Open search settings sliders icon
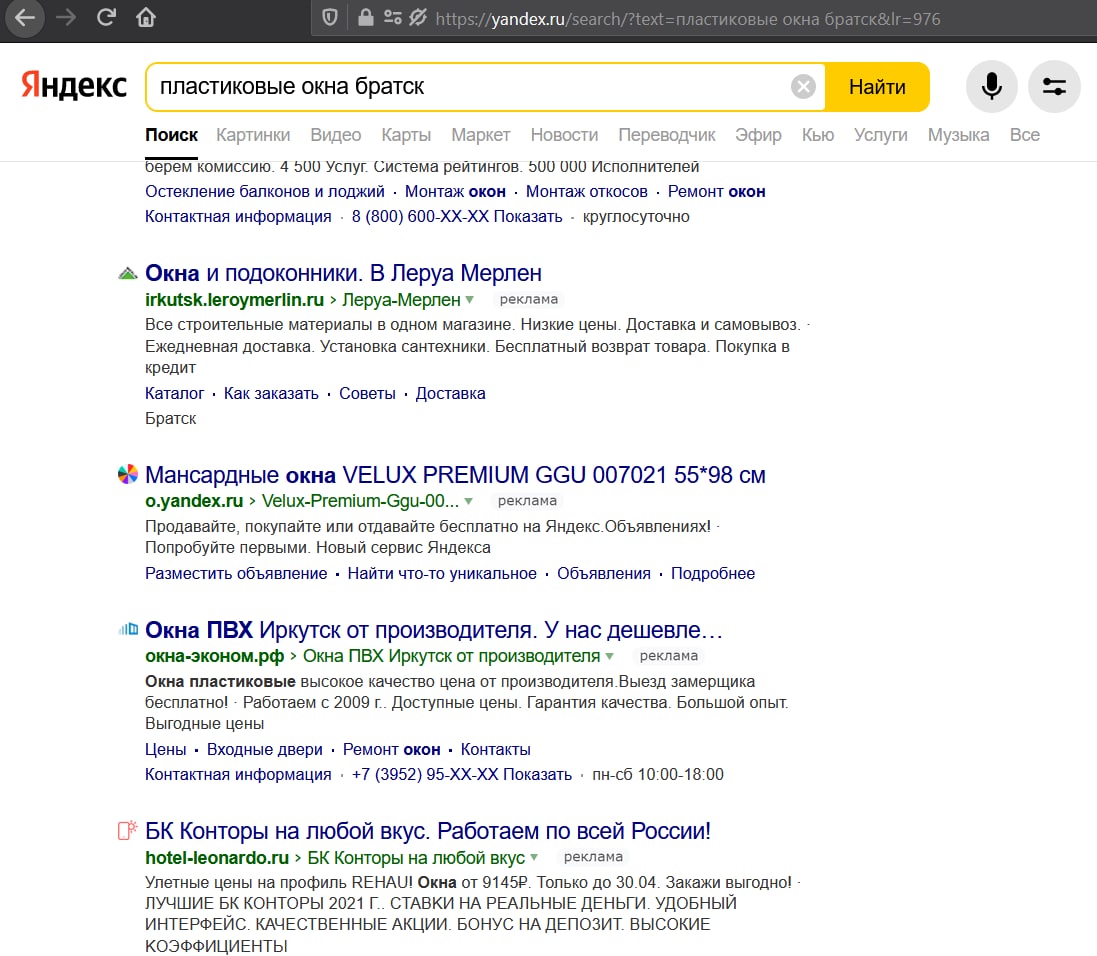The width and height of the screenshot is (1097, 956). tap(1054, 87)
